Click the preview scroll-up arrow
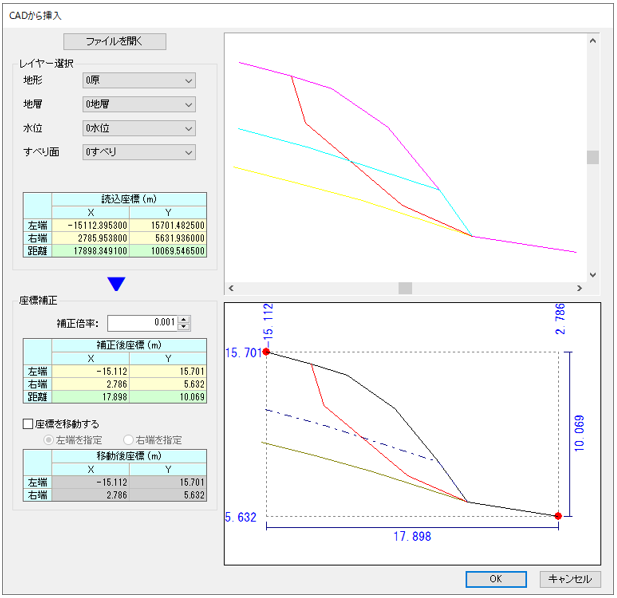This screenshot has width=617, height=598. click(593, 41)
